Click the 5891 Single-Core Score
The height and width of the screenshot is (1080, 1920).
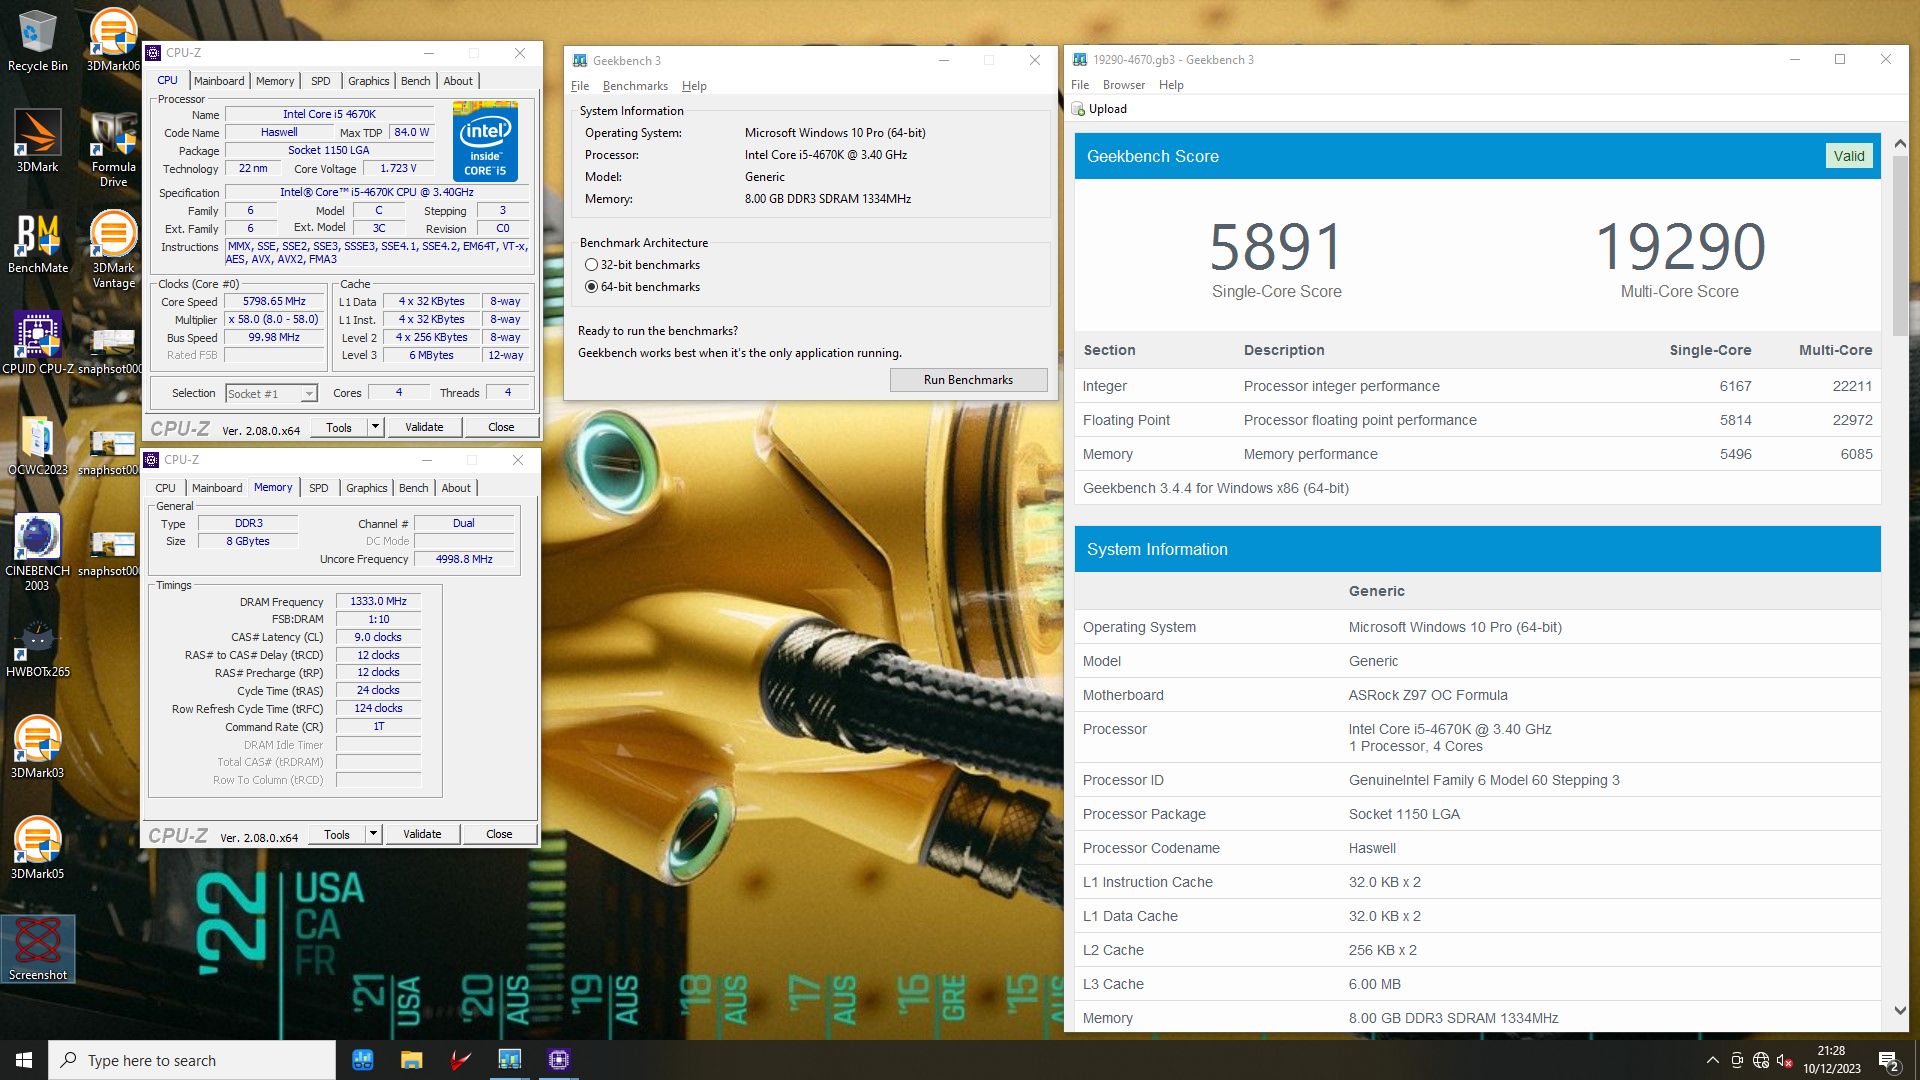pyautogui.click(x=1276, y=247)
